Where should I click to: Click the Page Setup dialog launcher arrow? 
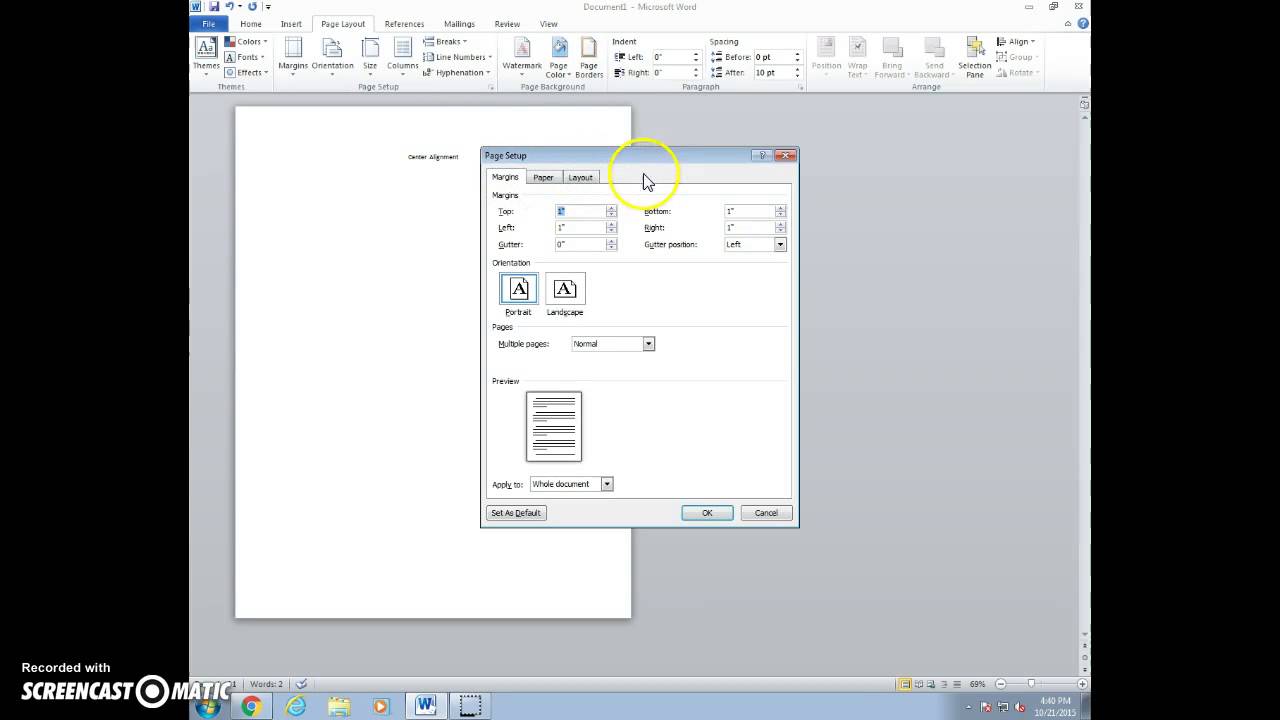click(491, 88)
